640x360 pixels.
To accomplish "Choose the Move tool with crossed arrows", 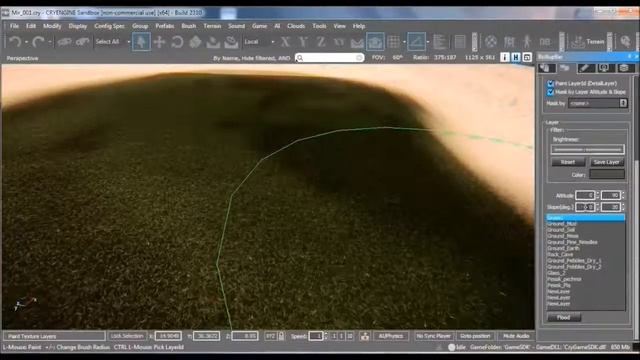I will (160, 42).
